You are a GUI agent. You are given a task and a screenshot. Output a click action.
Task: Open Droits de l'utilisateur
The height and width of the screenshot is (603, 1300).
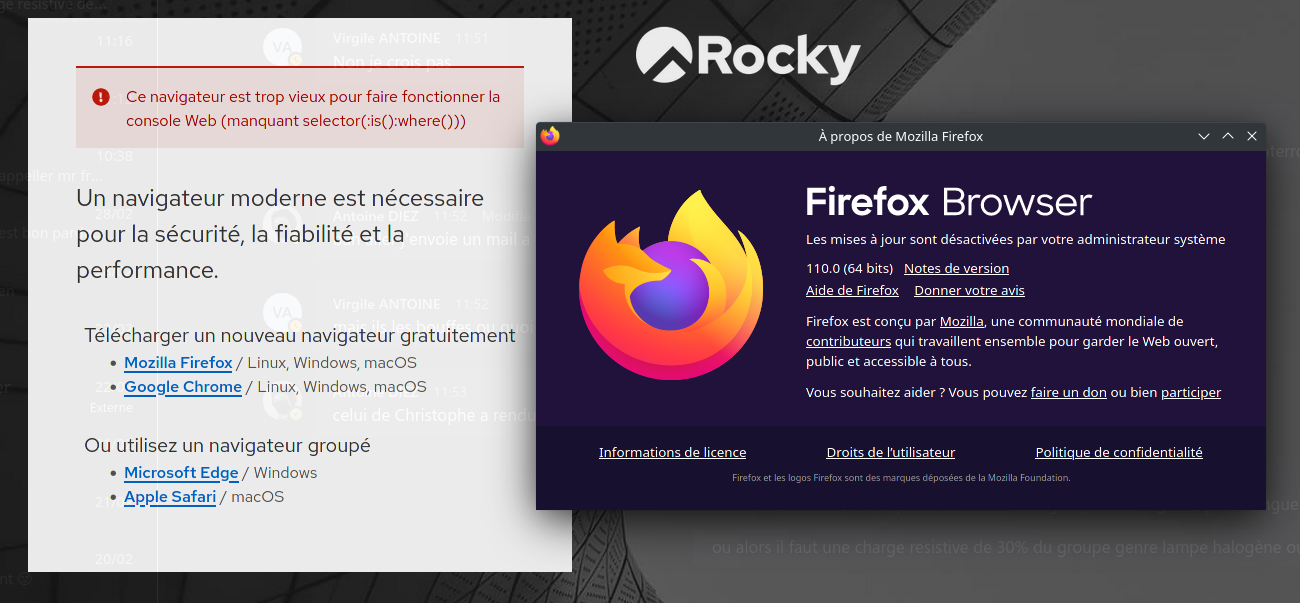(x=891, y=452)
